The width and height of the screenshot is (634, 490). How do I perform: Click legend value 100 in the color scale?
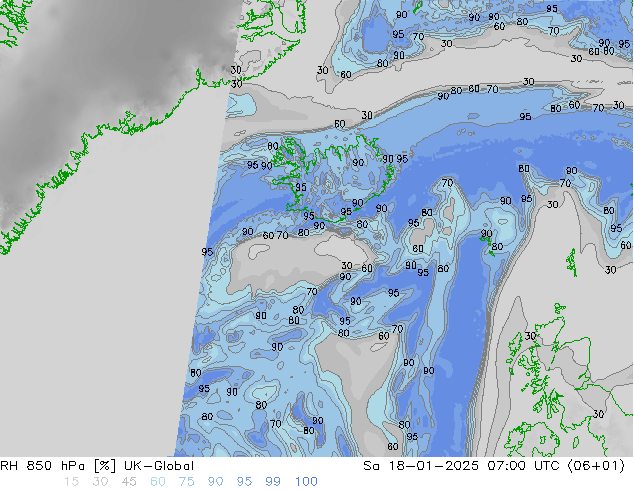(306, 482)
